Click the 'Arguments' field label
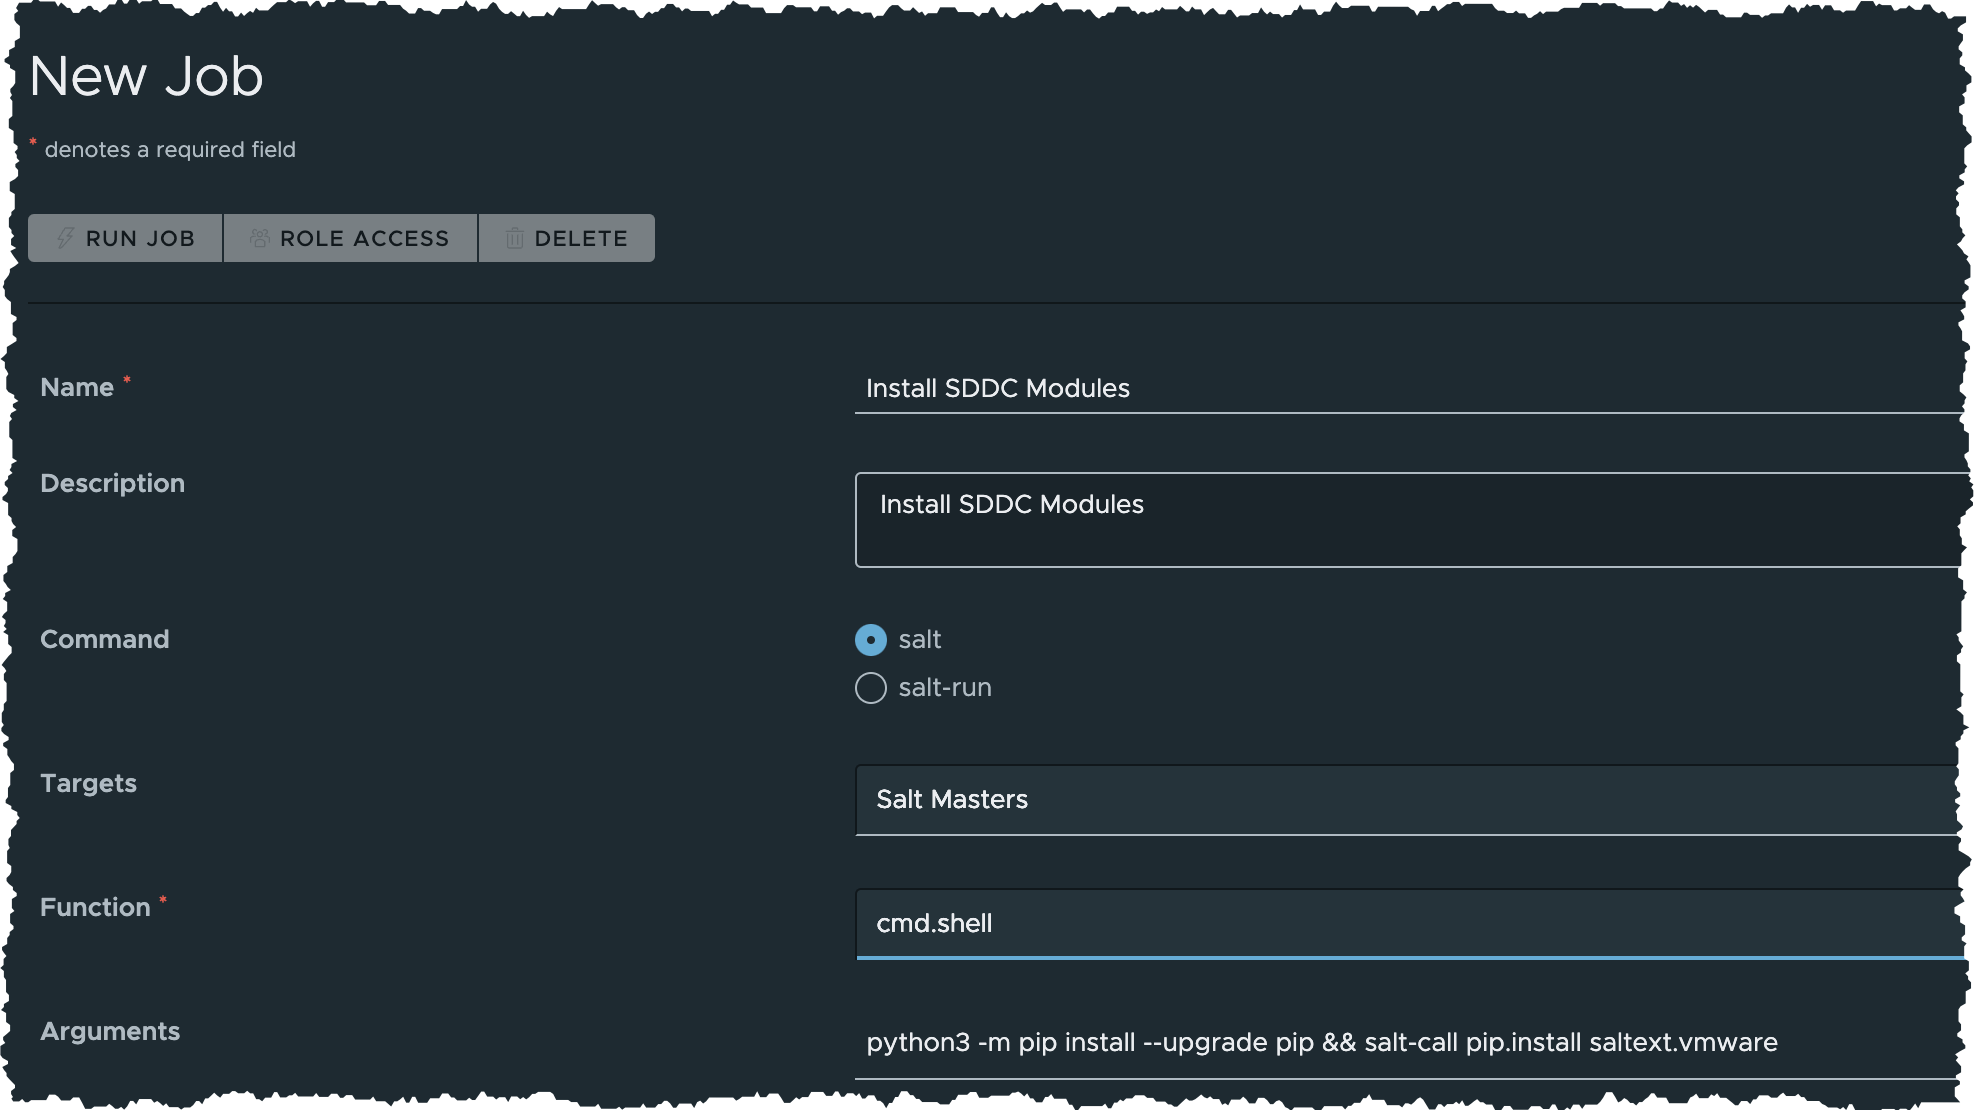 pos(110,1031)
